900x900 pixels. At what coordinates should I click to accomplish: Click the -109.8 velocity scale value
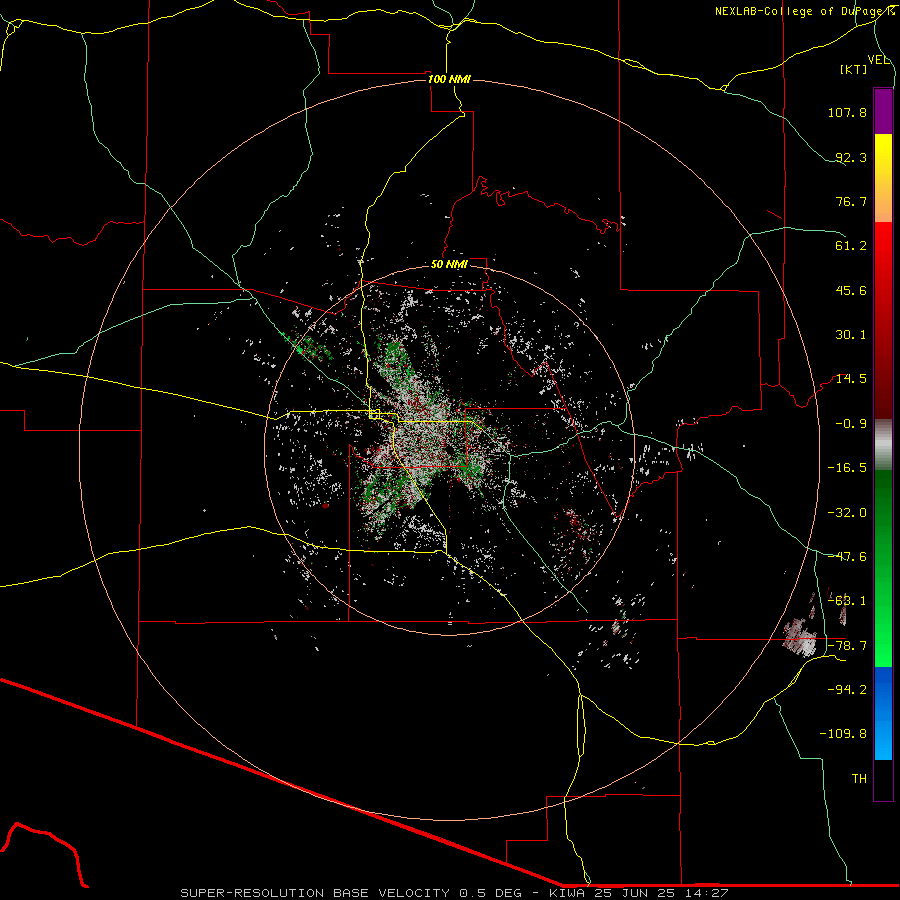point(844,734)
